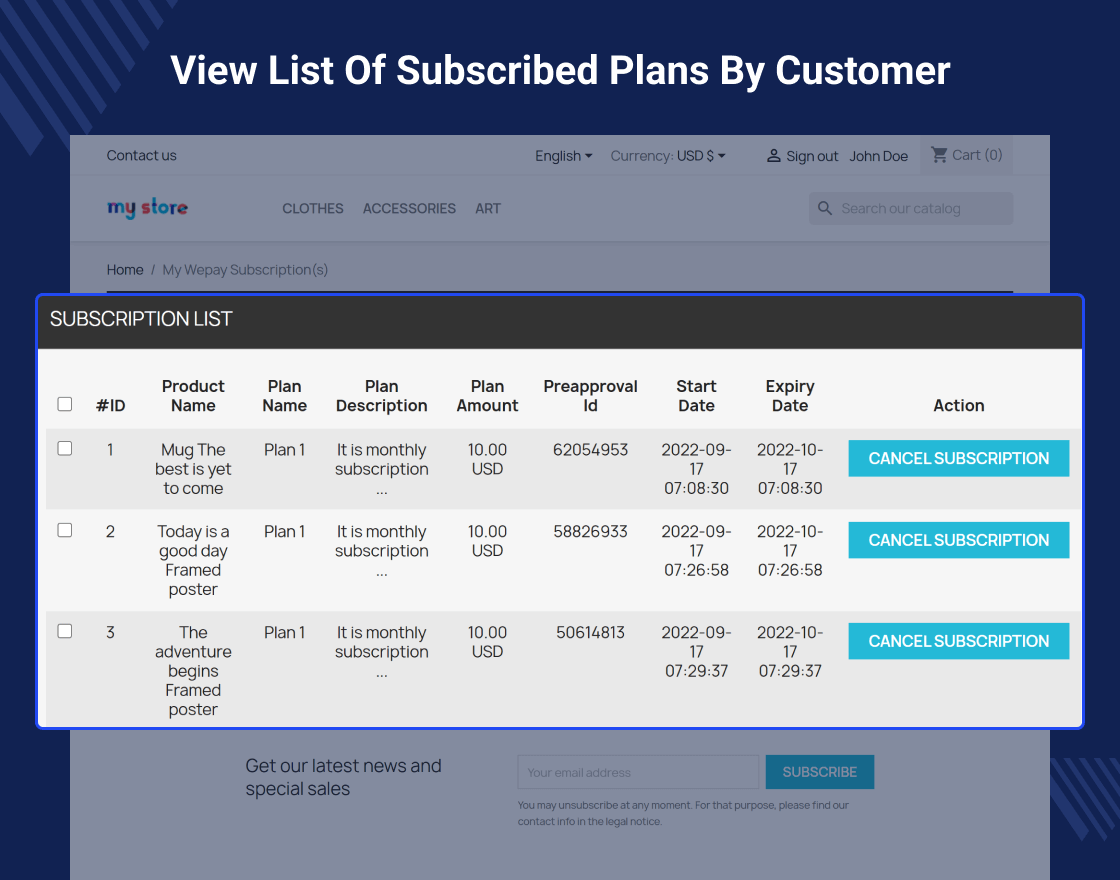Click start date 2022-09-17 07:08:30
This screenshot has width=1120, height=880.
pos(696,469)
